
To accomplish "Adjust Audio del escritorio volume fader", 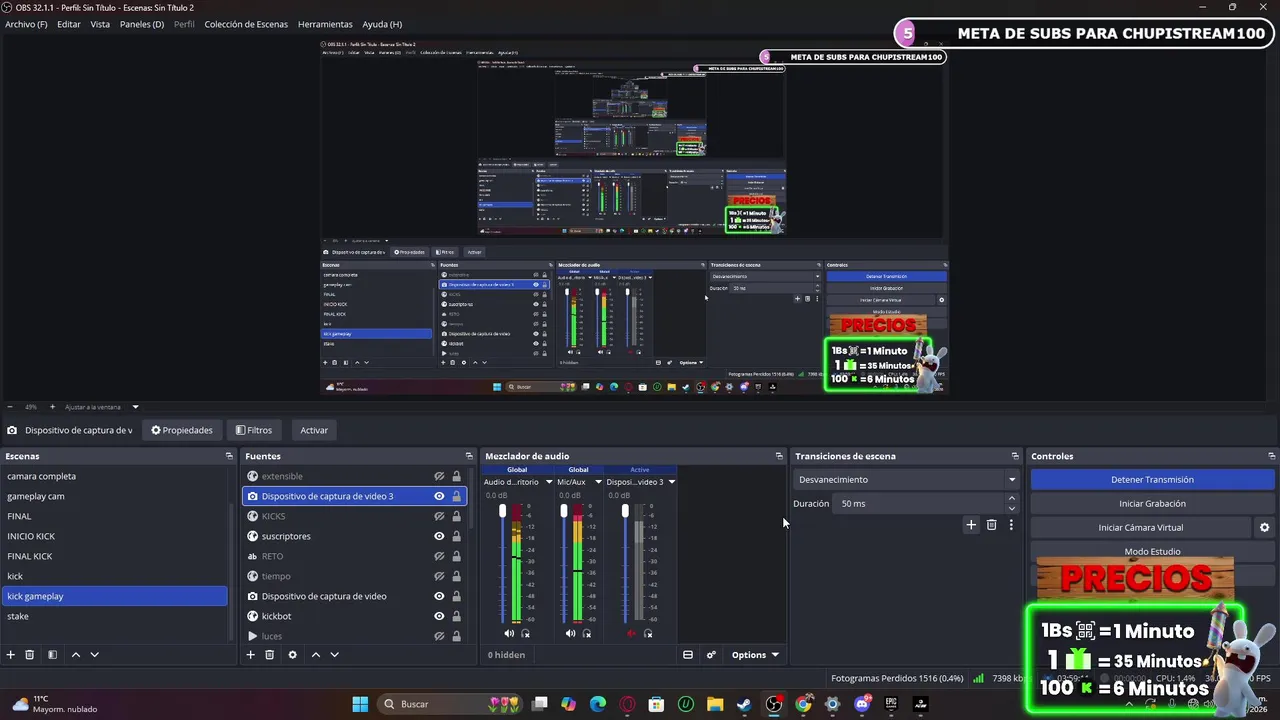I will pyautogui.click(x=502, y=512).
